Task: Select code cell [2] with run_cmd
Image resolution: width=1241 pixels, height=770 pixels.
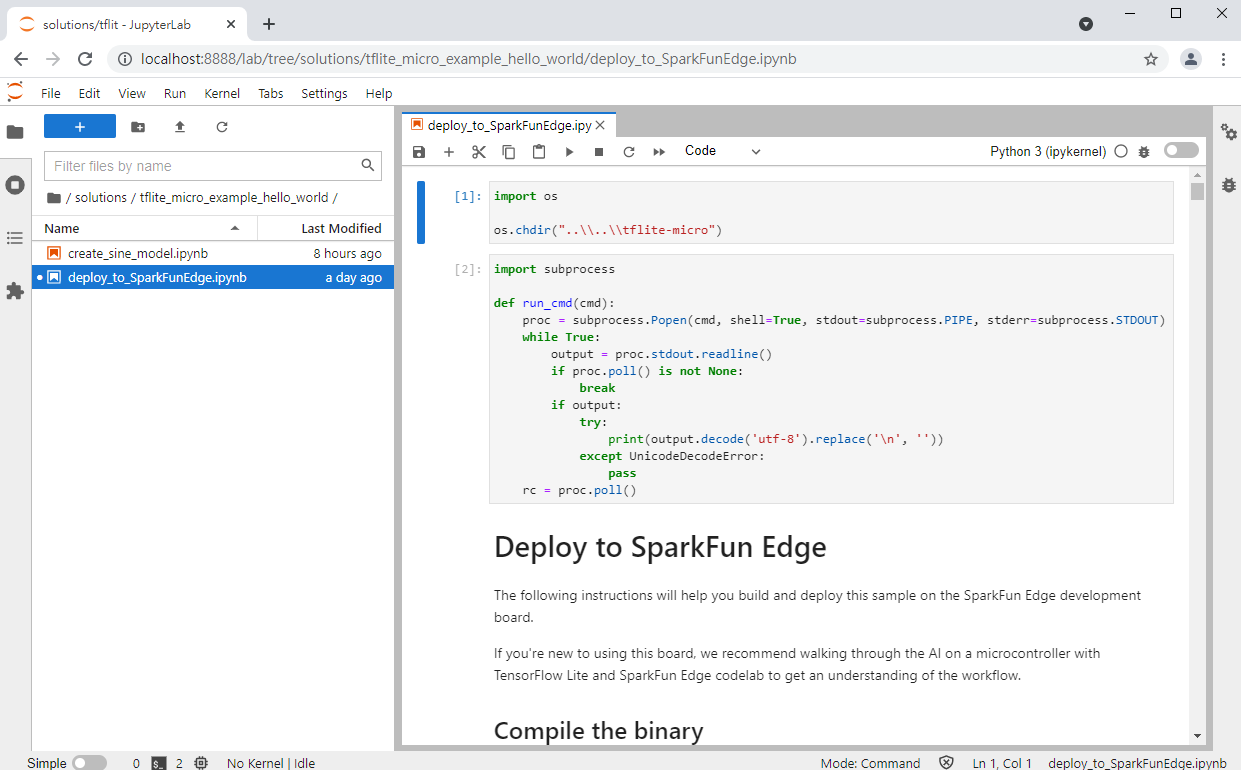Action: tap(831, 379)
